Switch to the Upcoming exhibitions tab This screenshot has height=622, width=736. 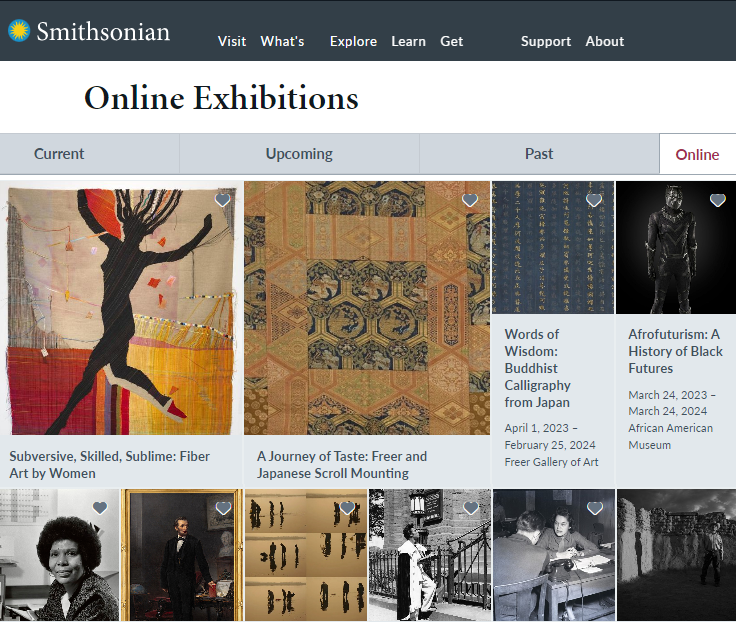point(299,154)
